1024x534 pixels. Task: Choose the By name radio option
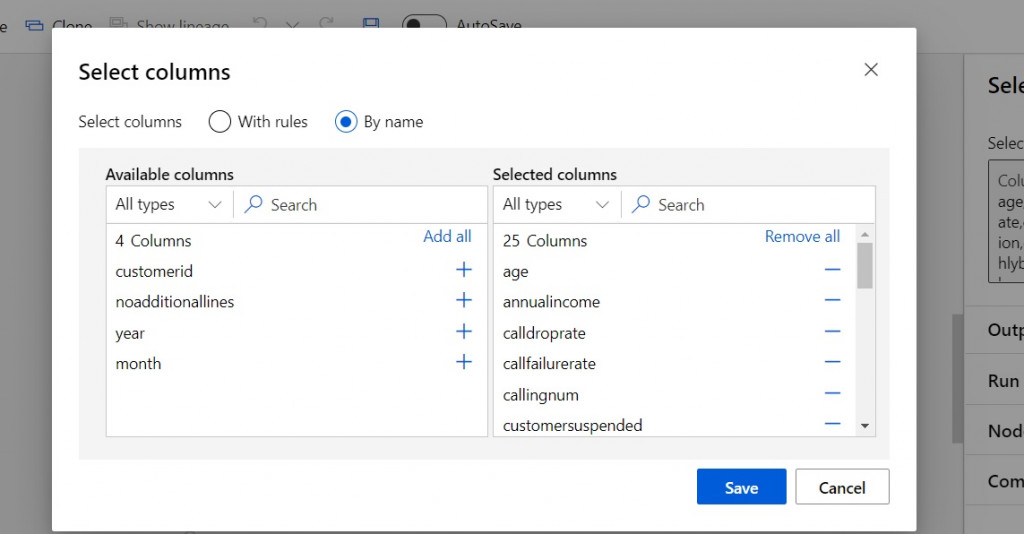(x=346, y=122)
